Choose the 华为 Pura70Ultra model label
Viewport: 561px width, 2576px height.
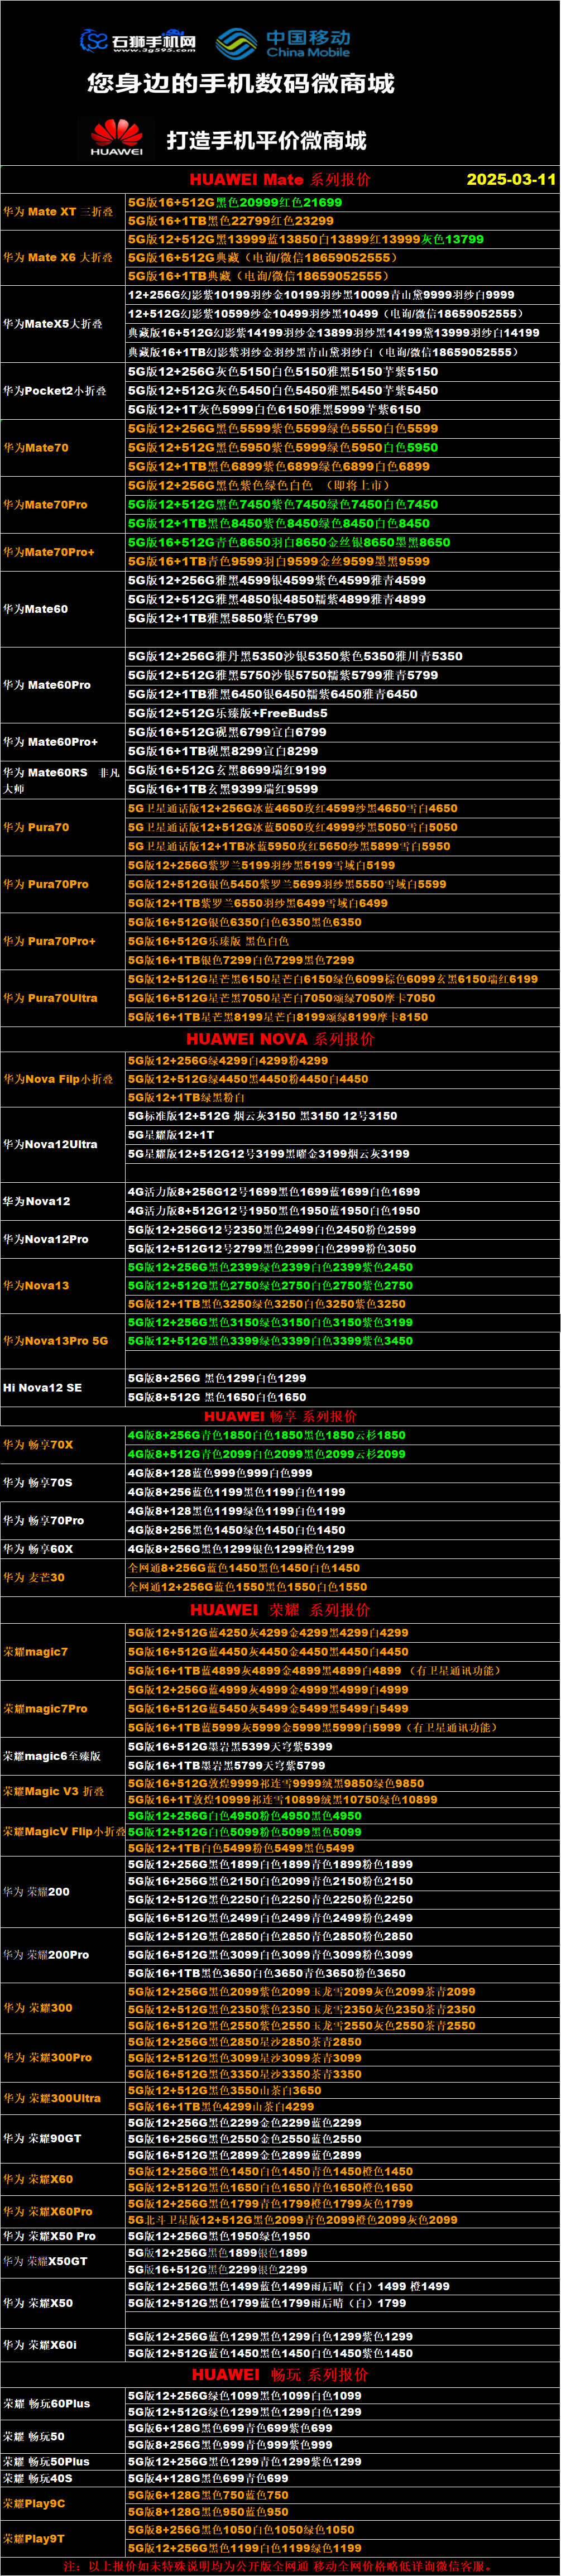(50, 998)
